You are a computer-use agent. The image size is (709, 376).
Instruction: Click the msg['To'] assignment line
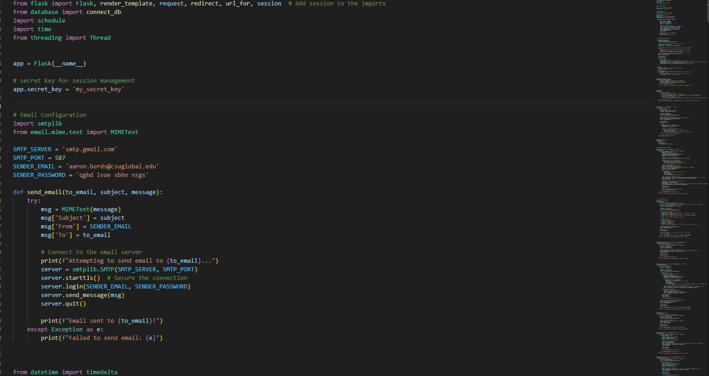[x=76, y=235]
